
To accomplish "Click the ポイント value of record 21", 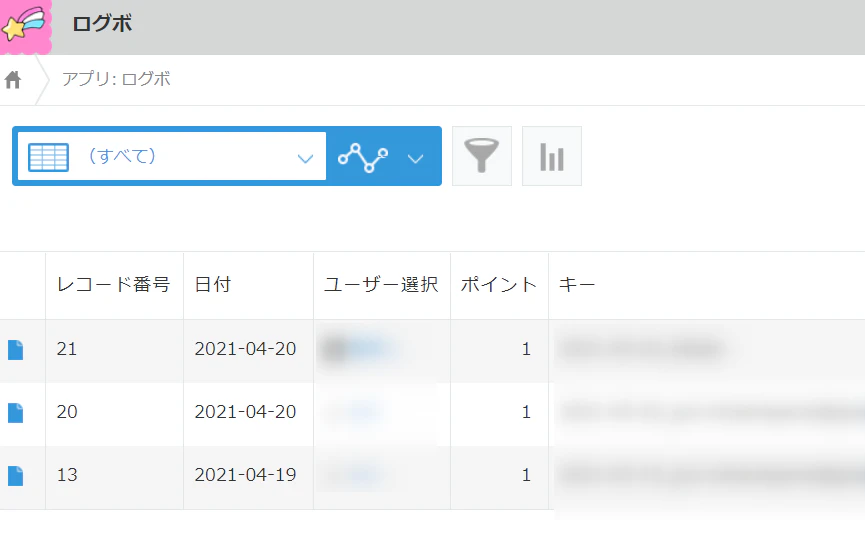I will [526, 349].
